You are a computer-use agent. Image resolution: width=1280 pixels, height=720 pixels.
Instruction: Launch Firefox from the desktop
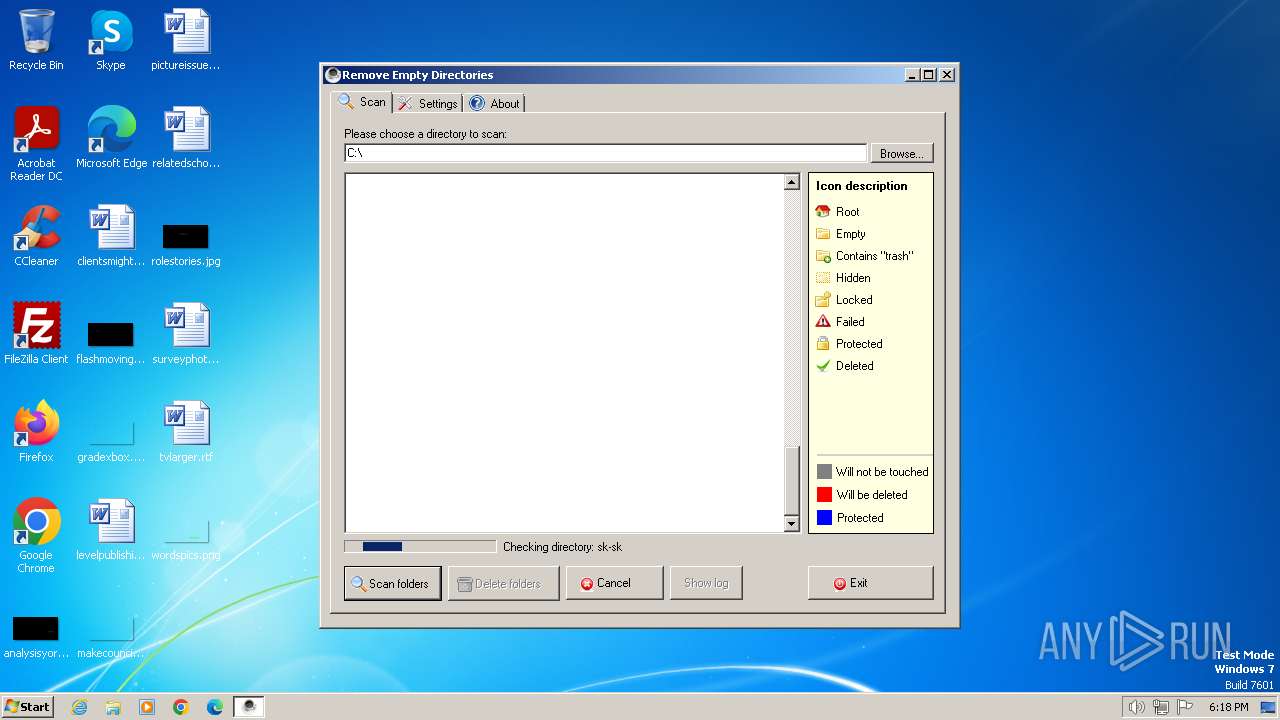tap(36, 432)
